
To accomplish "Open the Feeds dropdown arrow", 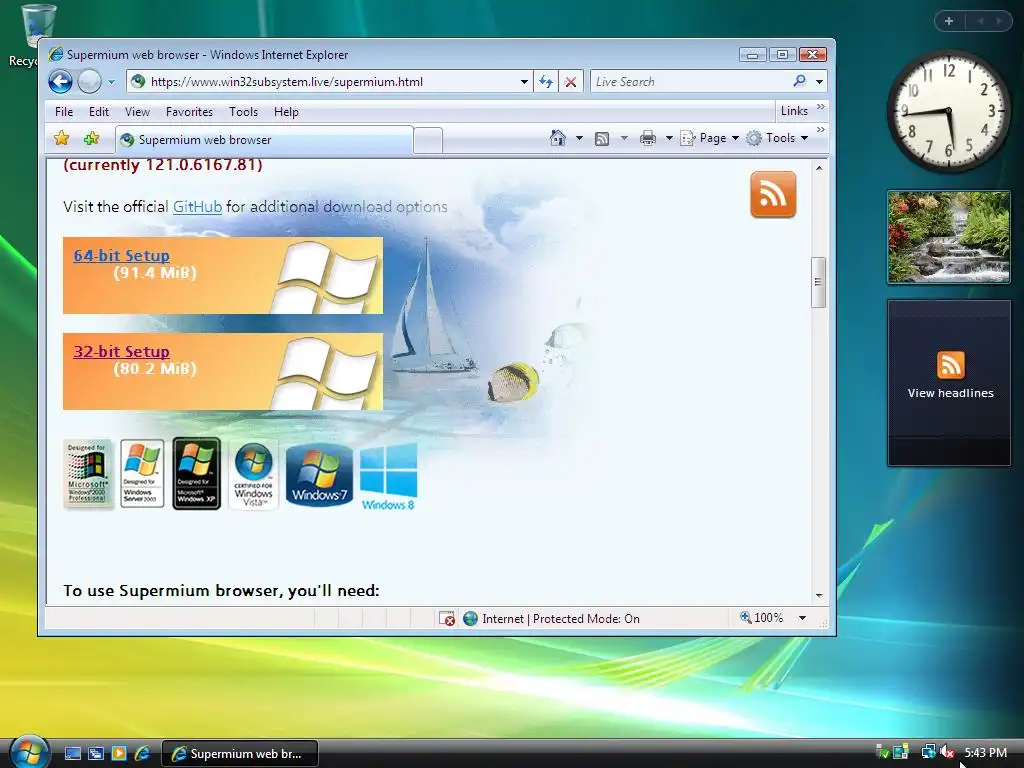I will pyautogui.click(x=624, y=138).
